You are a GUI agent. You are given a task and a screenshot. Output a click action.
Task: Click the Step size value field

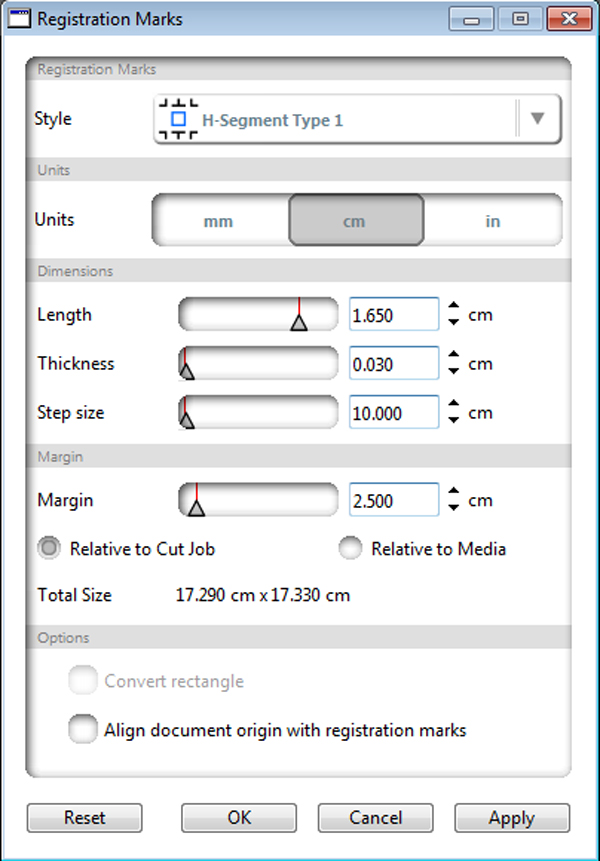393,412
